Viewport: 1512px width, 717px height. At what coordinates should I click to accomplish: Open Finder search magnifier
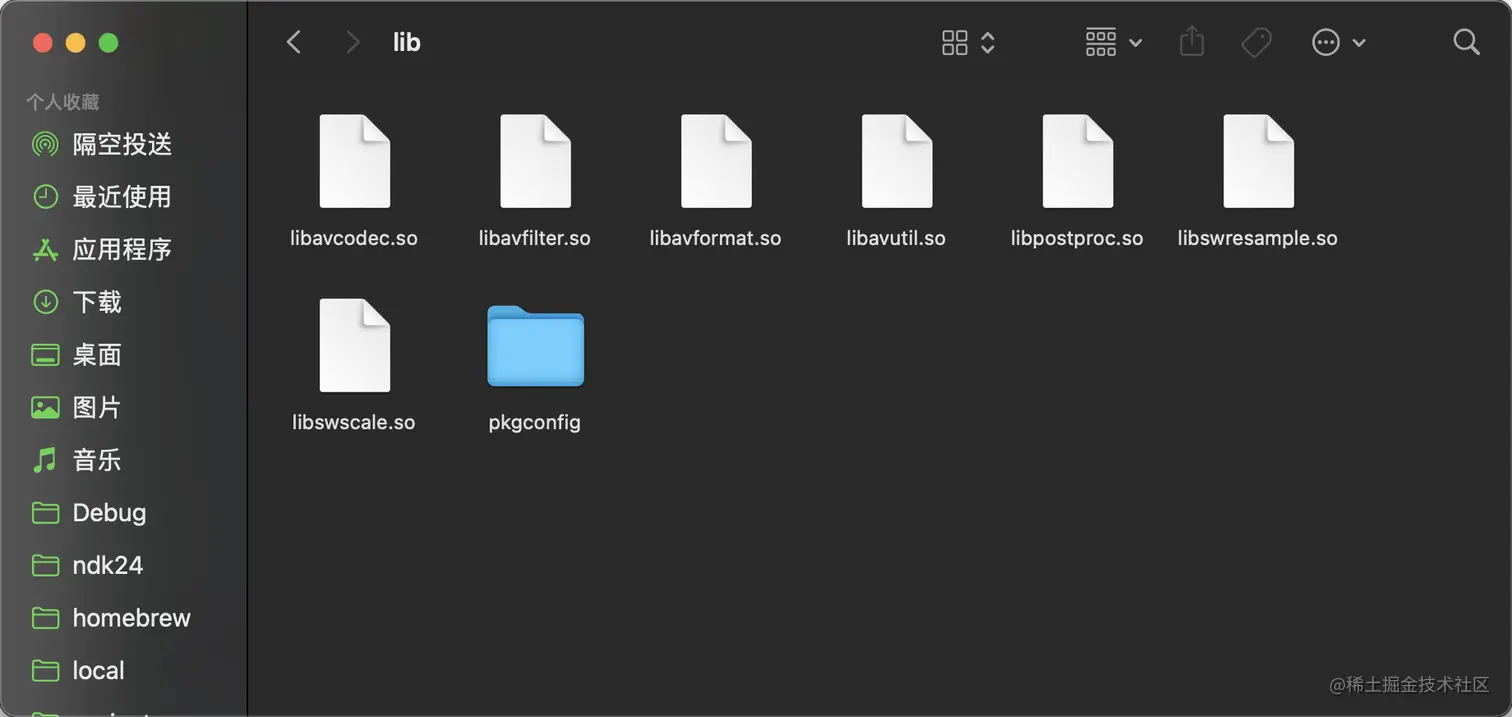point(1466,42)
